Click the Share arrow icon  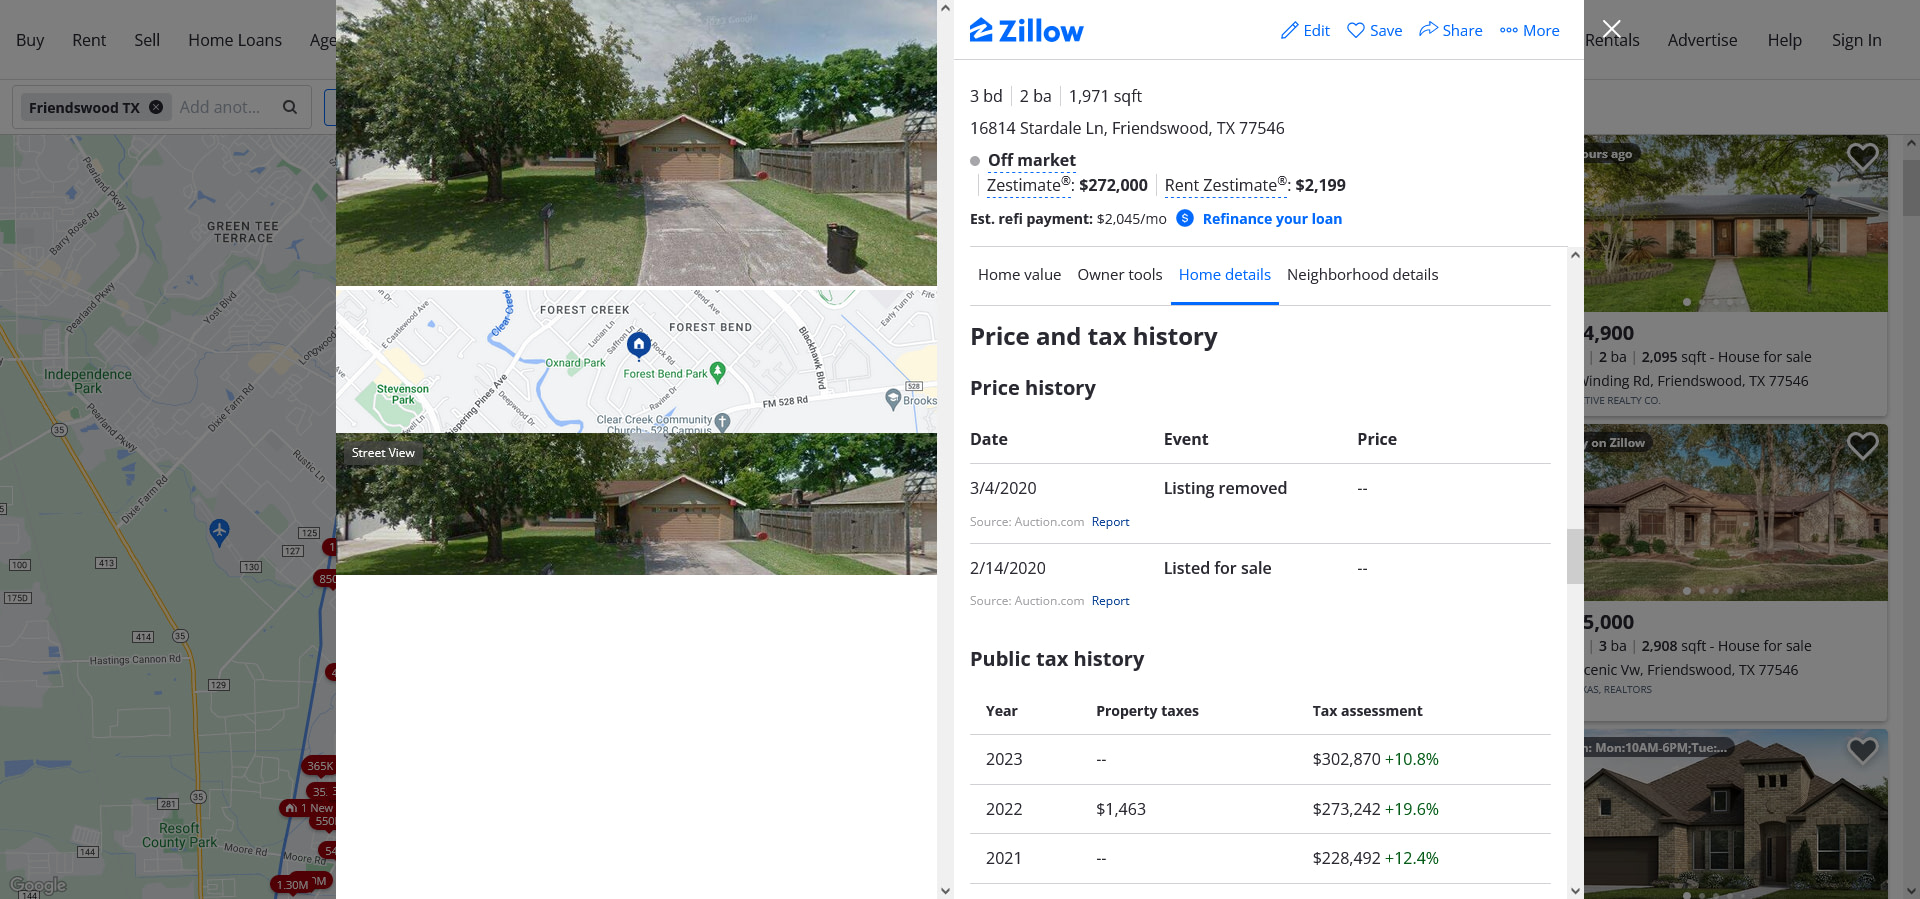pyautogui.click(x=1428, y=30)
